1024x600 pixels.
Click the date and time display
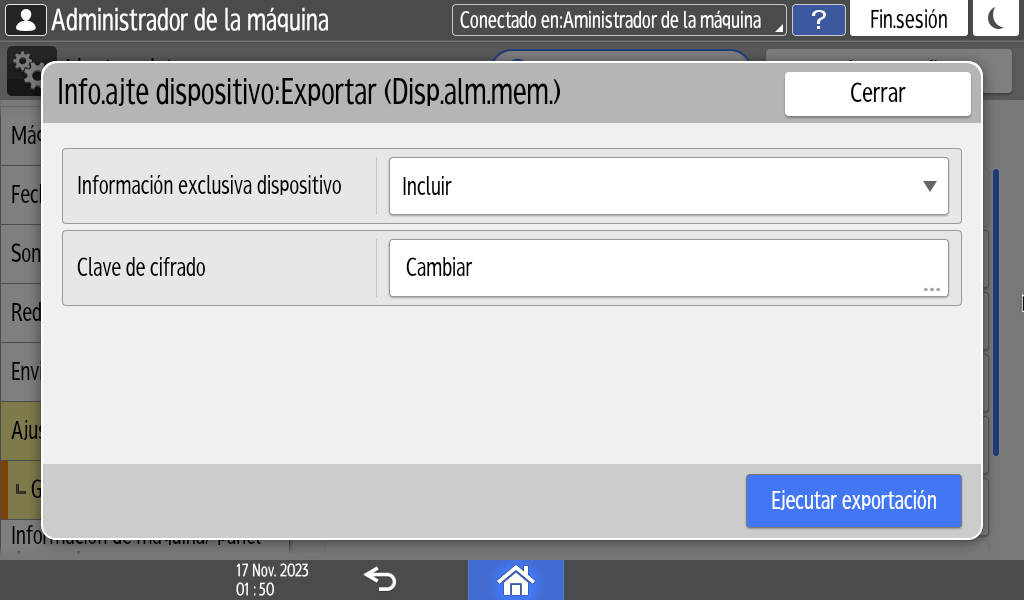pyautogui.click(x=272, y=579)
